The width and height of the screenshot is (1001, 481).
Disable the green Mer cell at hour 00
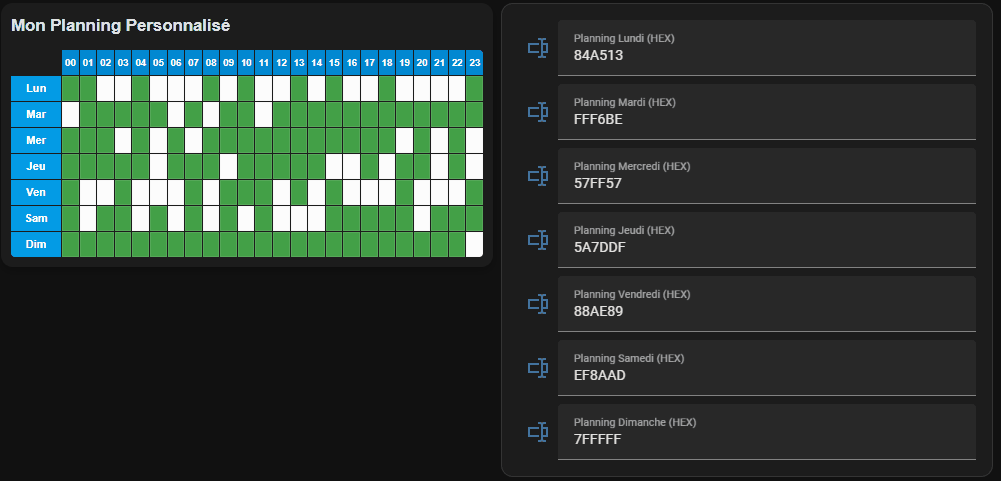click(71, 140)
